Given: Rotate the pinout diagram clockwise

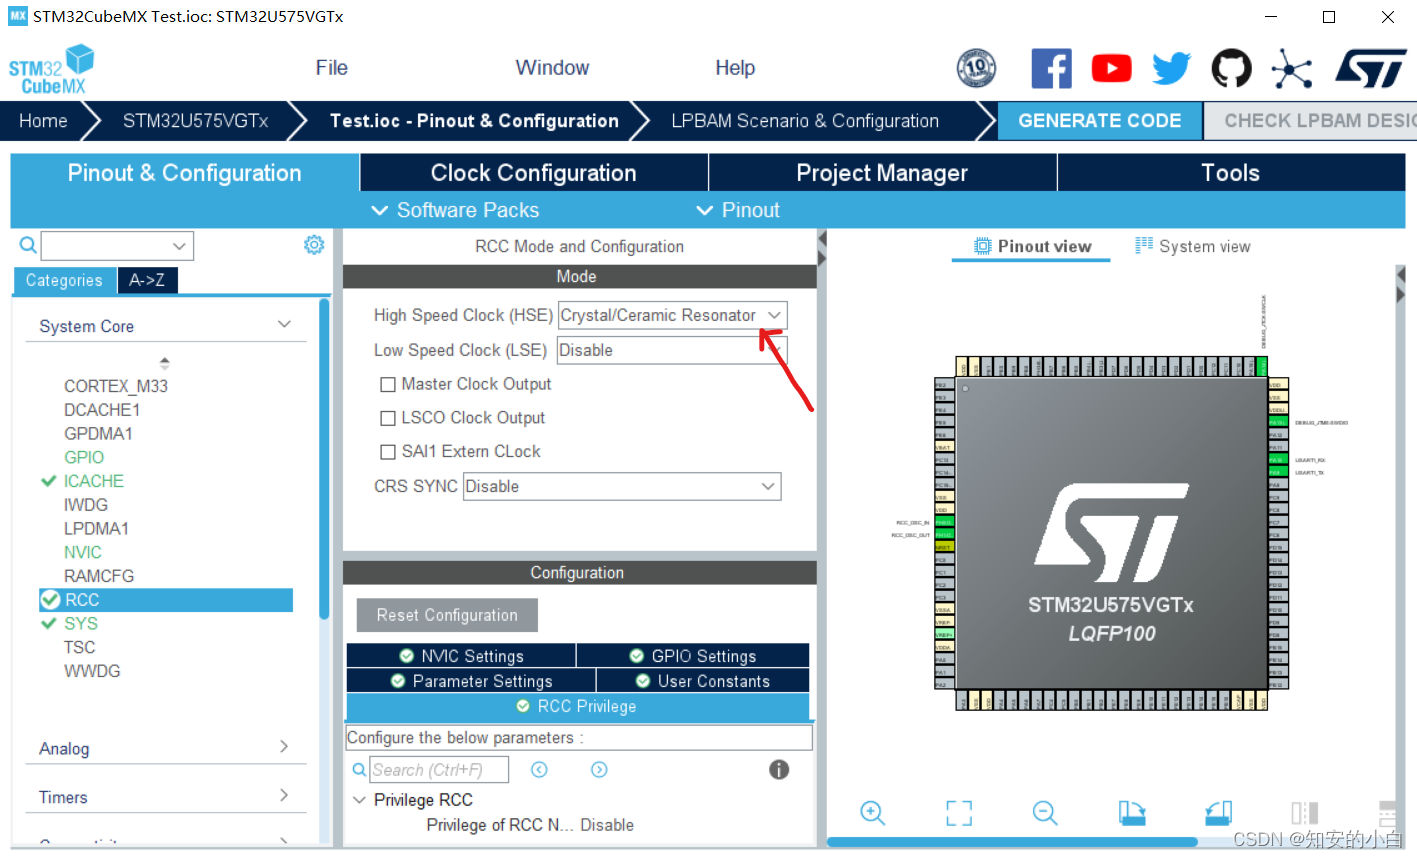Looking at the screenshot, I should click(x=1131, y=813).
